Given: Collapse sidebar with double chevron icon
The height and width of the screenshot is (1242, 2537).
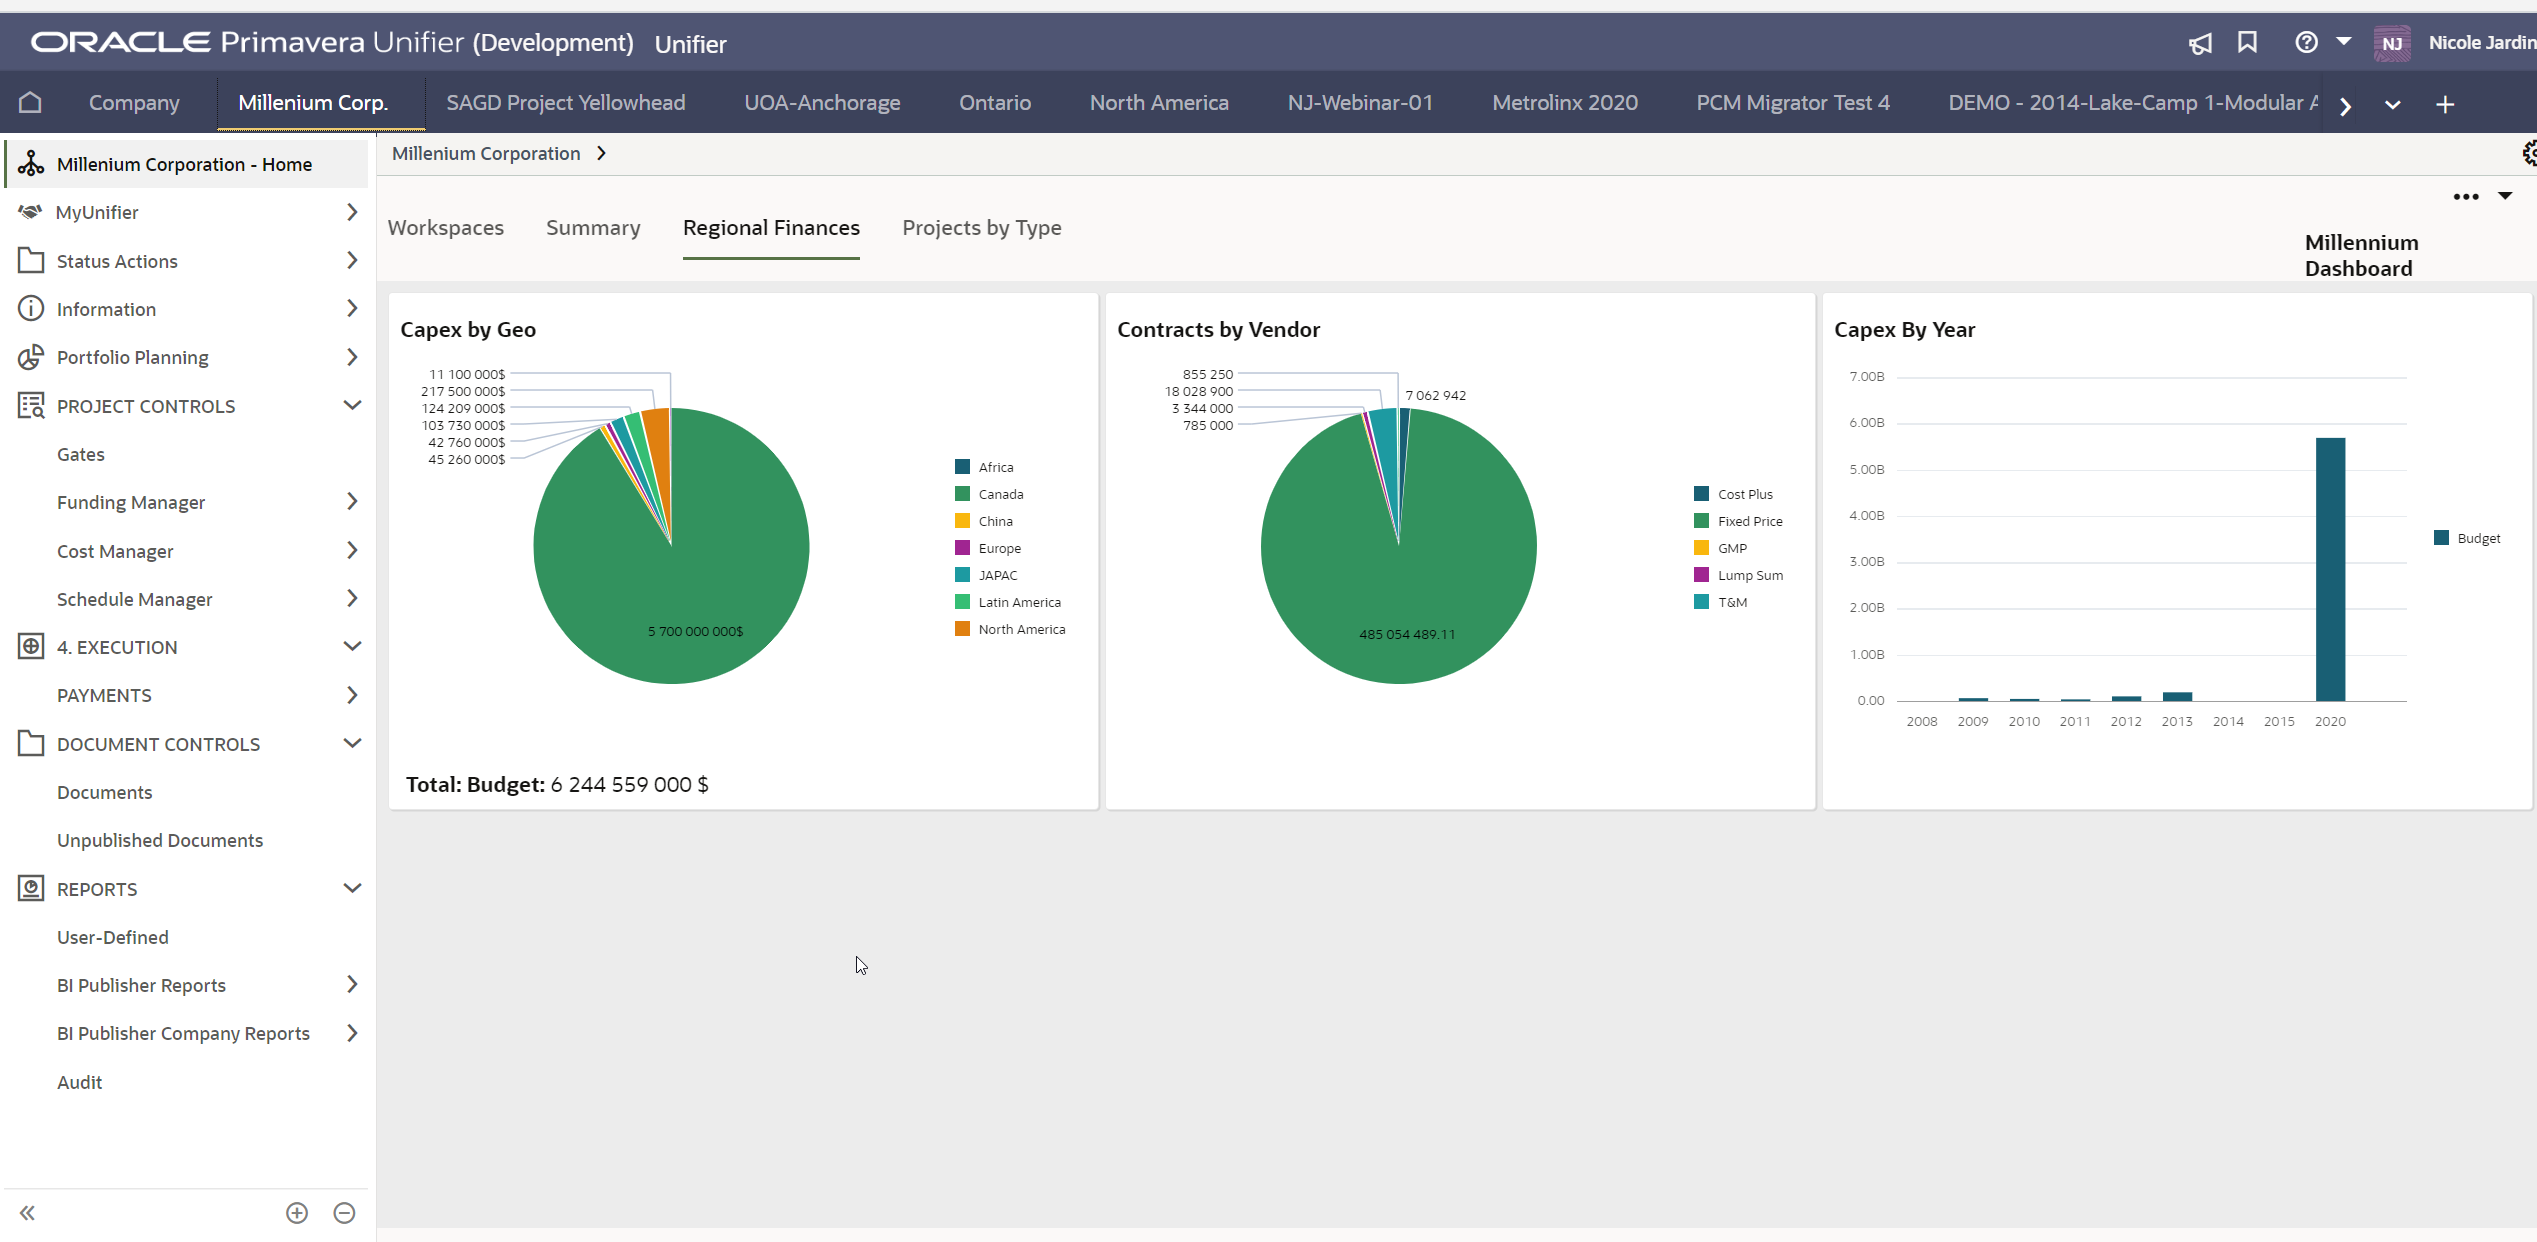Looking at the screenshot, I should 27,1213.
